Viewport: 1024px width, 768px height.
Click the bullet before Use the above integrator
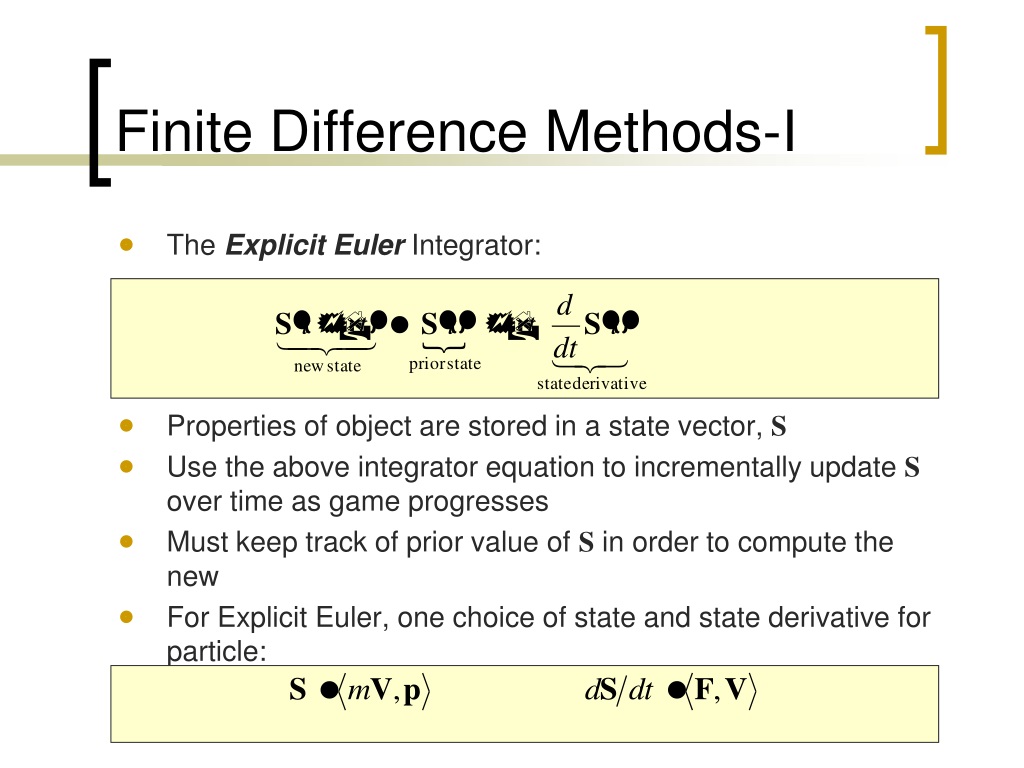tap(127, 467)
